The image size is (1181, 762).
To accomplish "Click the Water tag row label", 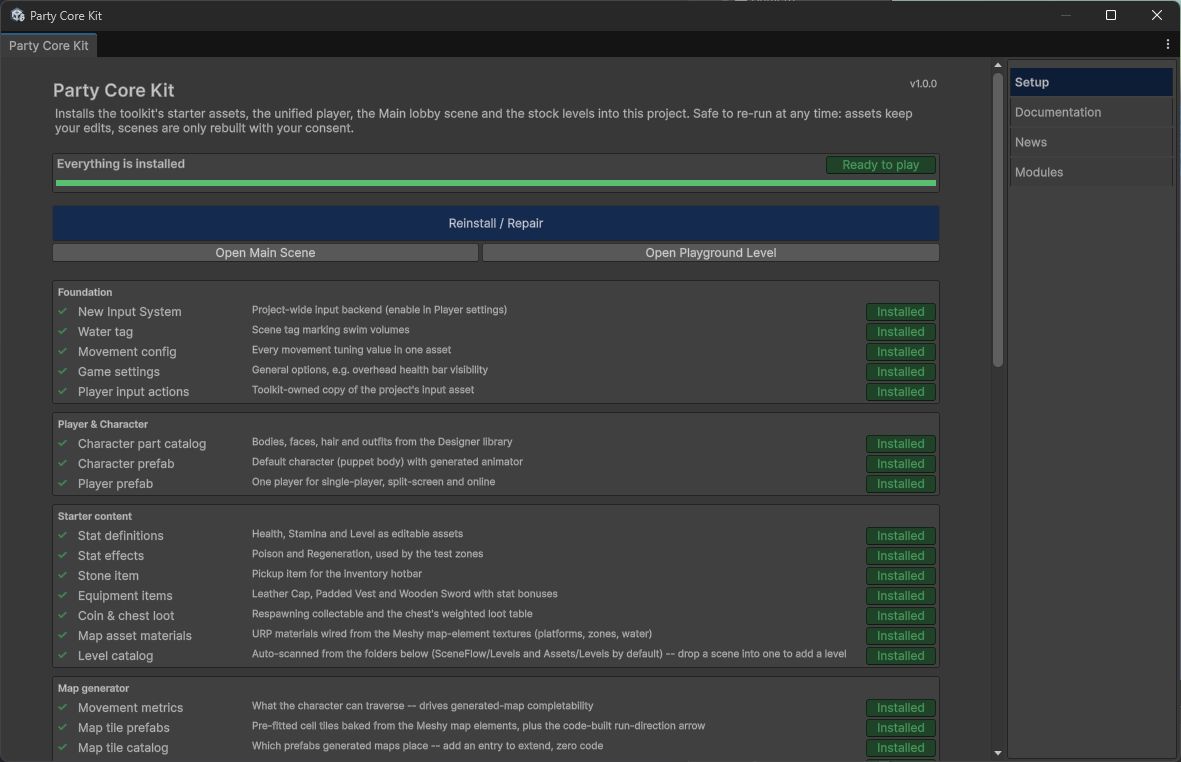I will 105,331.
